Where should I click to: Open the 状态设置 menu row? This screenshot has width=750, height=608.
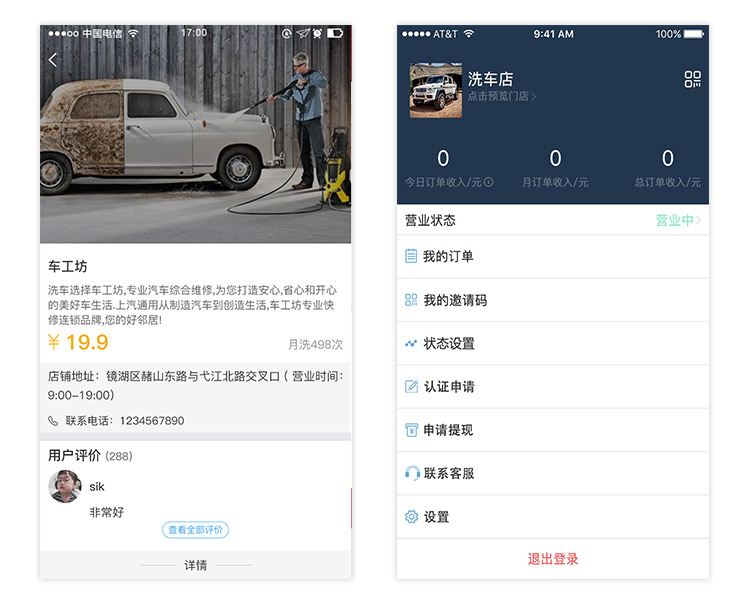(553, 343)
